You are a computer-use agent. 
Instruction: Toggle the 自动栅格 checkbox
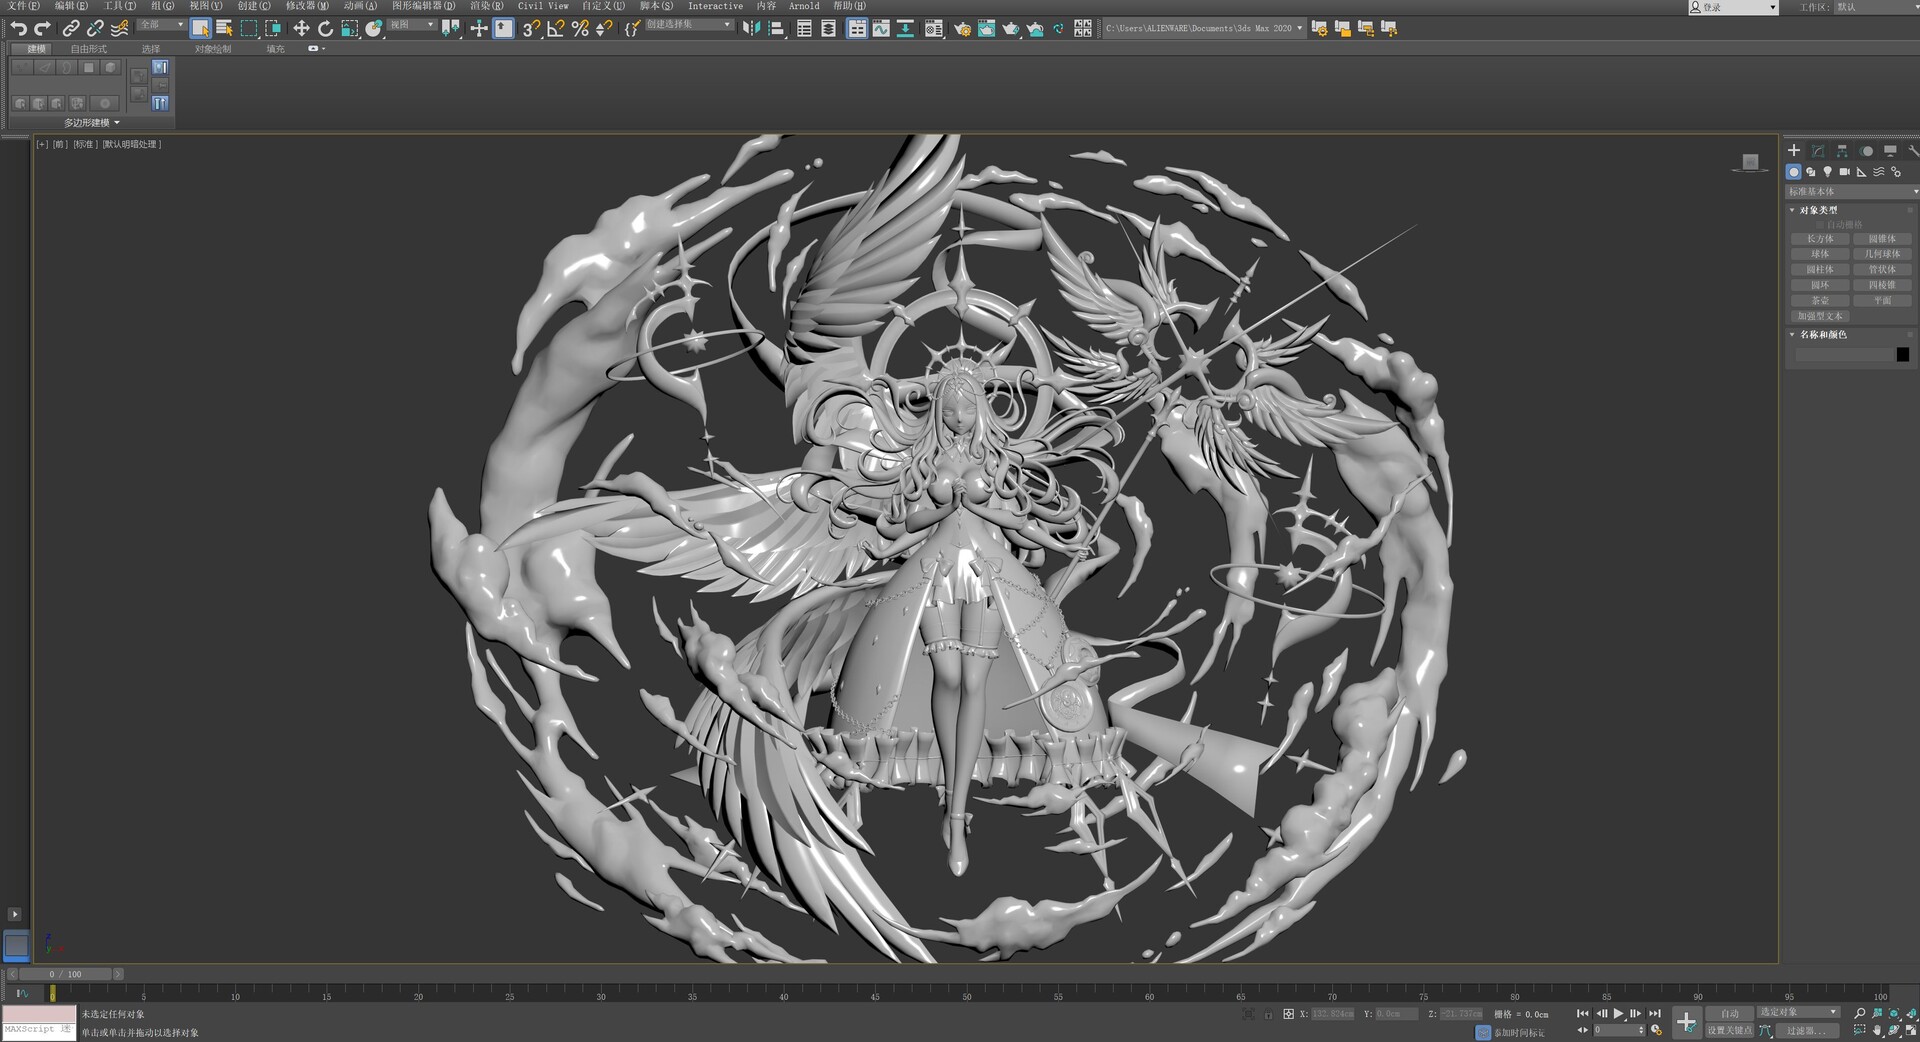coord(1820,225)
